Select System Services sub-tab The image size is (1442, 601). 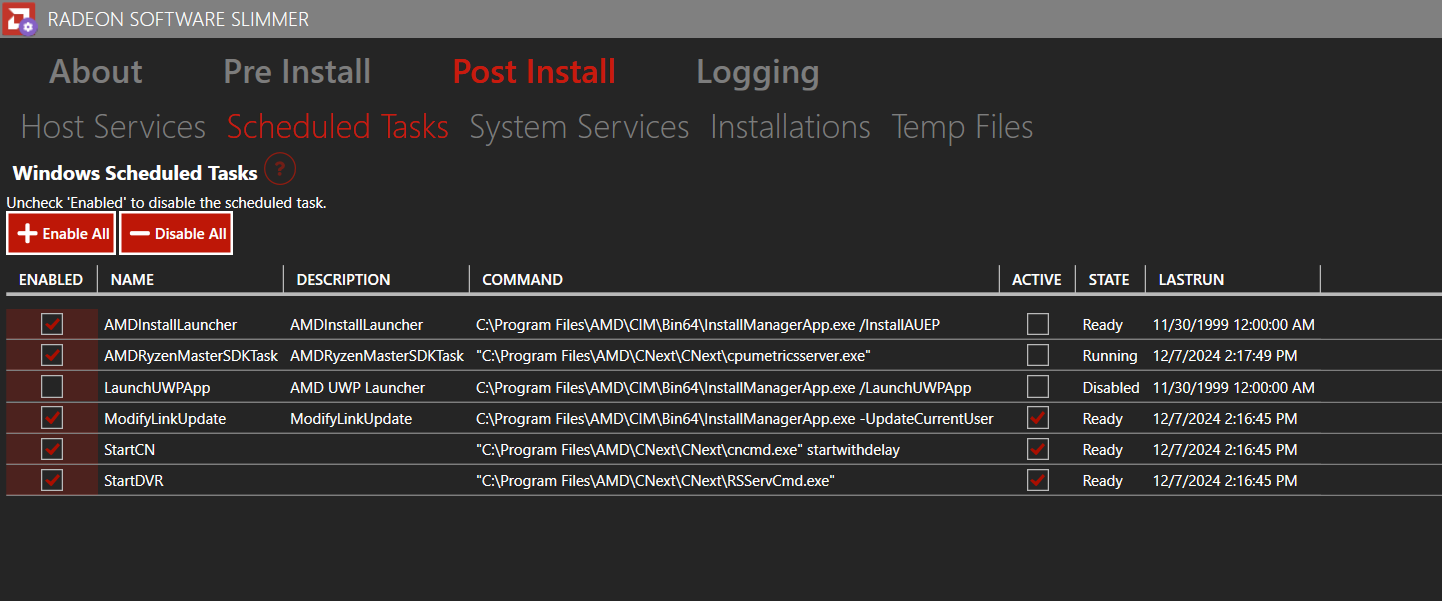579,127
